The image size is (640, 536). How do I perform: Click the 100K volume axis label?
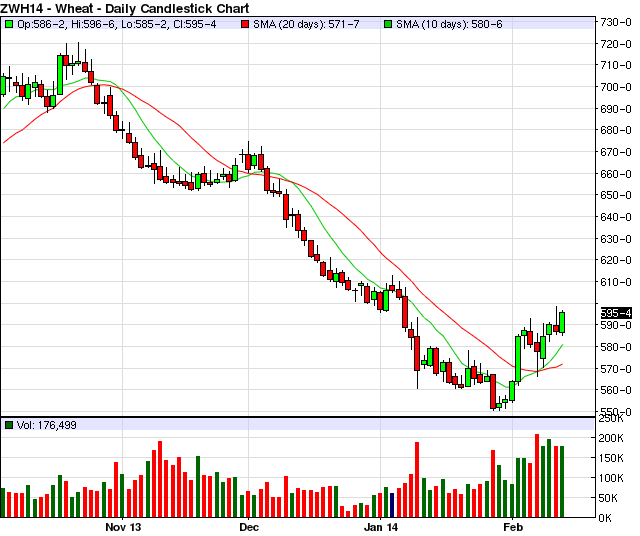(x=611, y=478)
